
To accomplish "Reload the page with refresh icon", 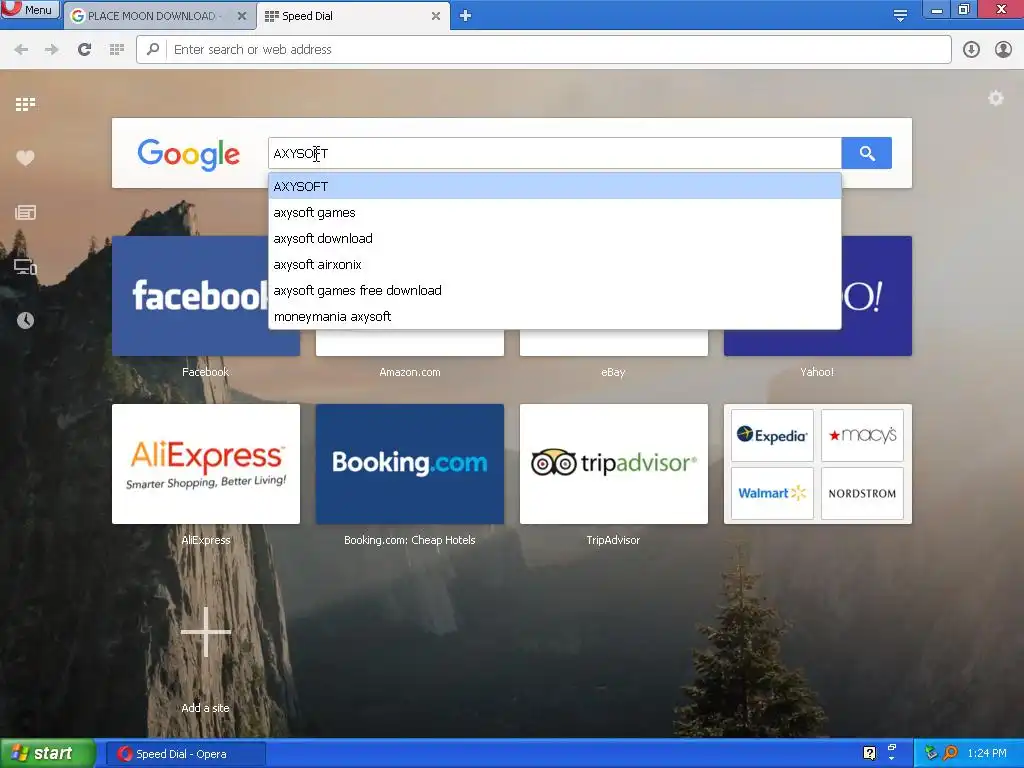I will tap(84, 50).
